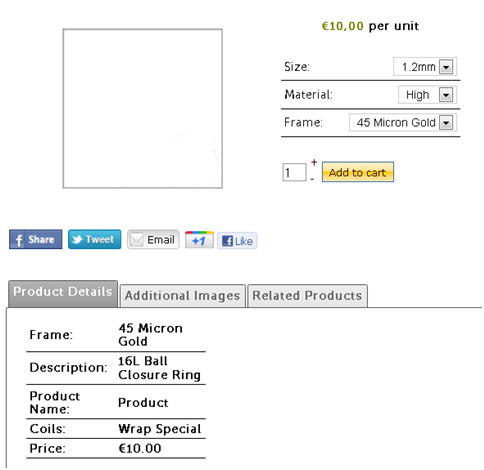Click the Google +1 button
This screenshot has height=470, width=484.
coord(199,240)
